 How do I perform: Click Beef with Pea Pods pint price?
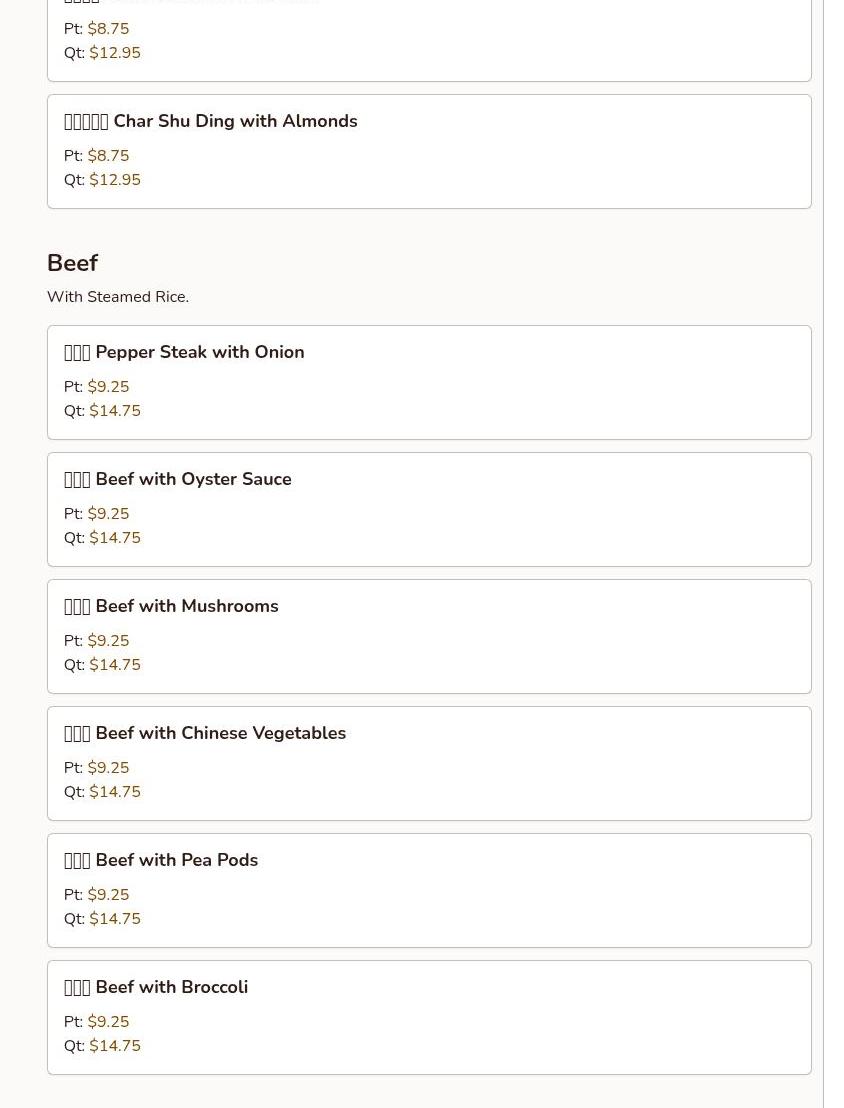tap(108, 895)
